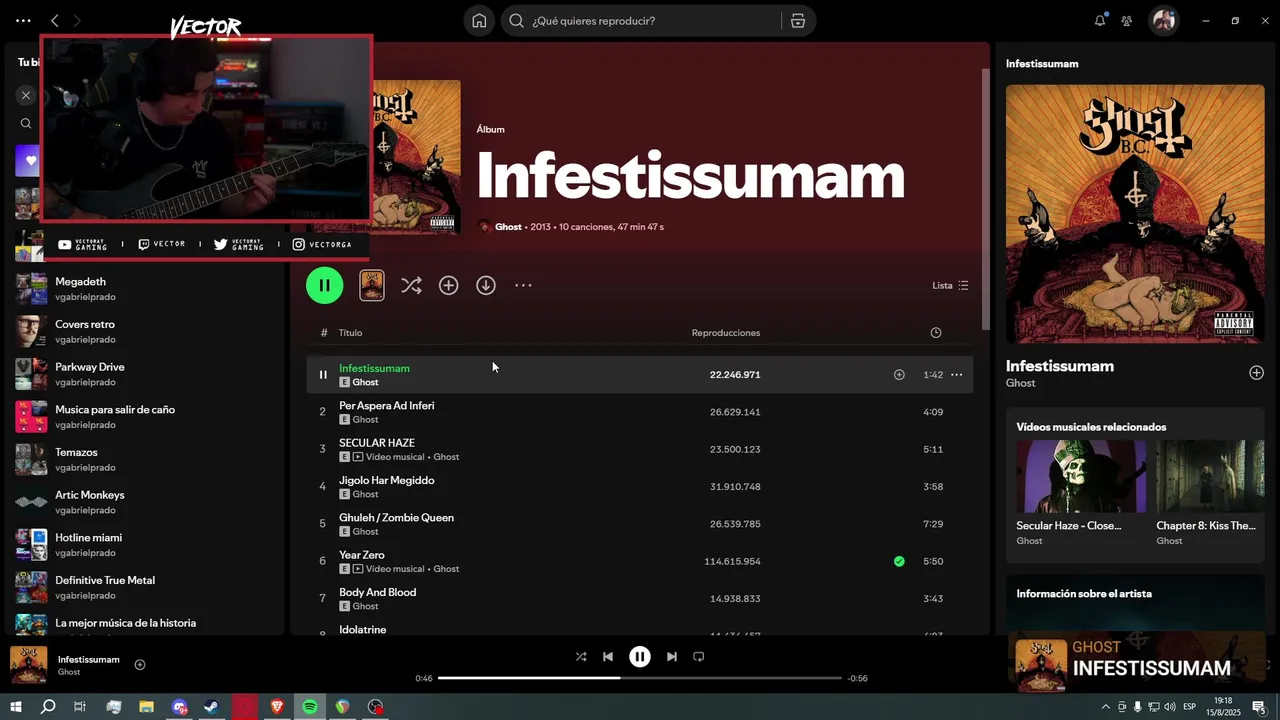Sort tracks by Título column header

click(x=350, y=333)
